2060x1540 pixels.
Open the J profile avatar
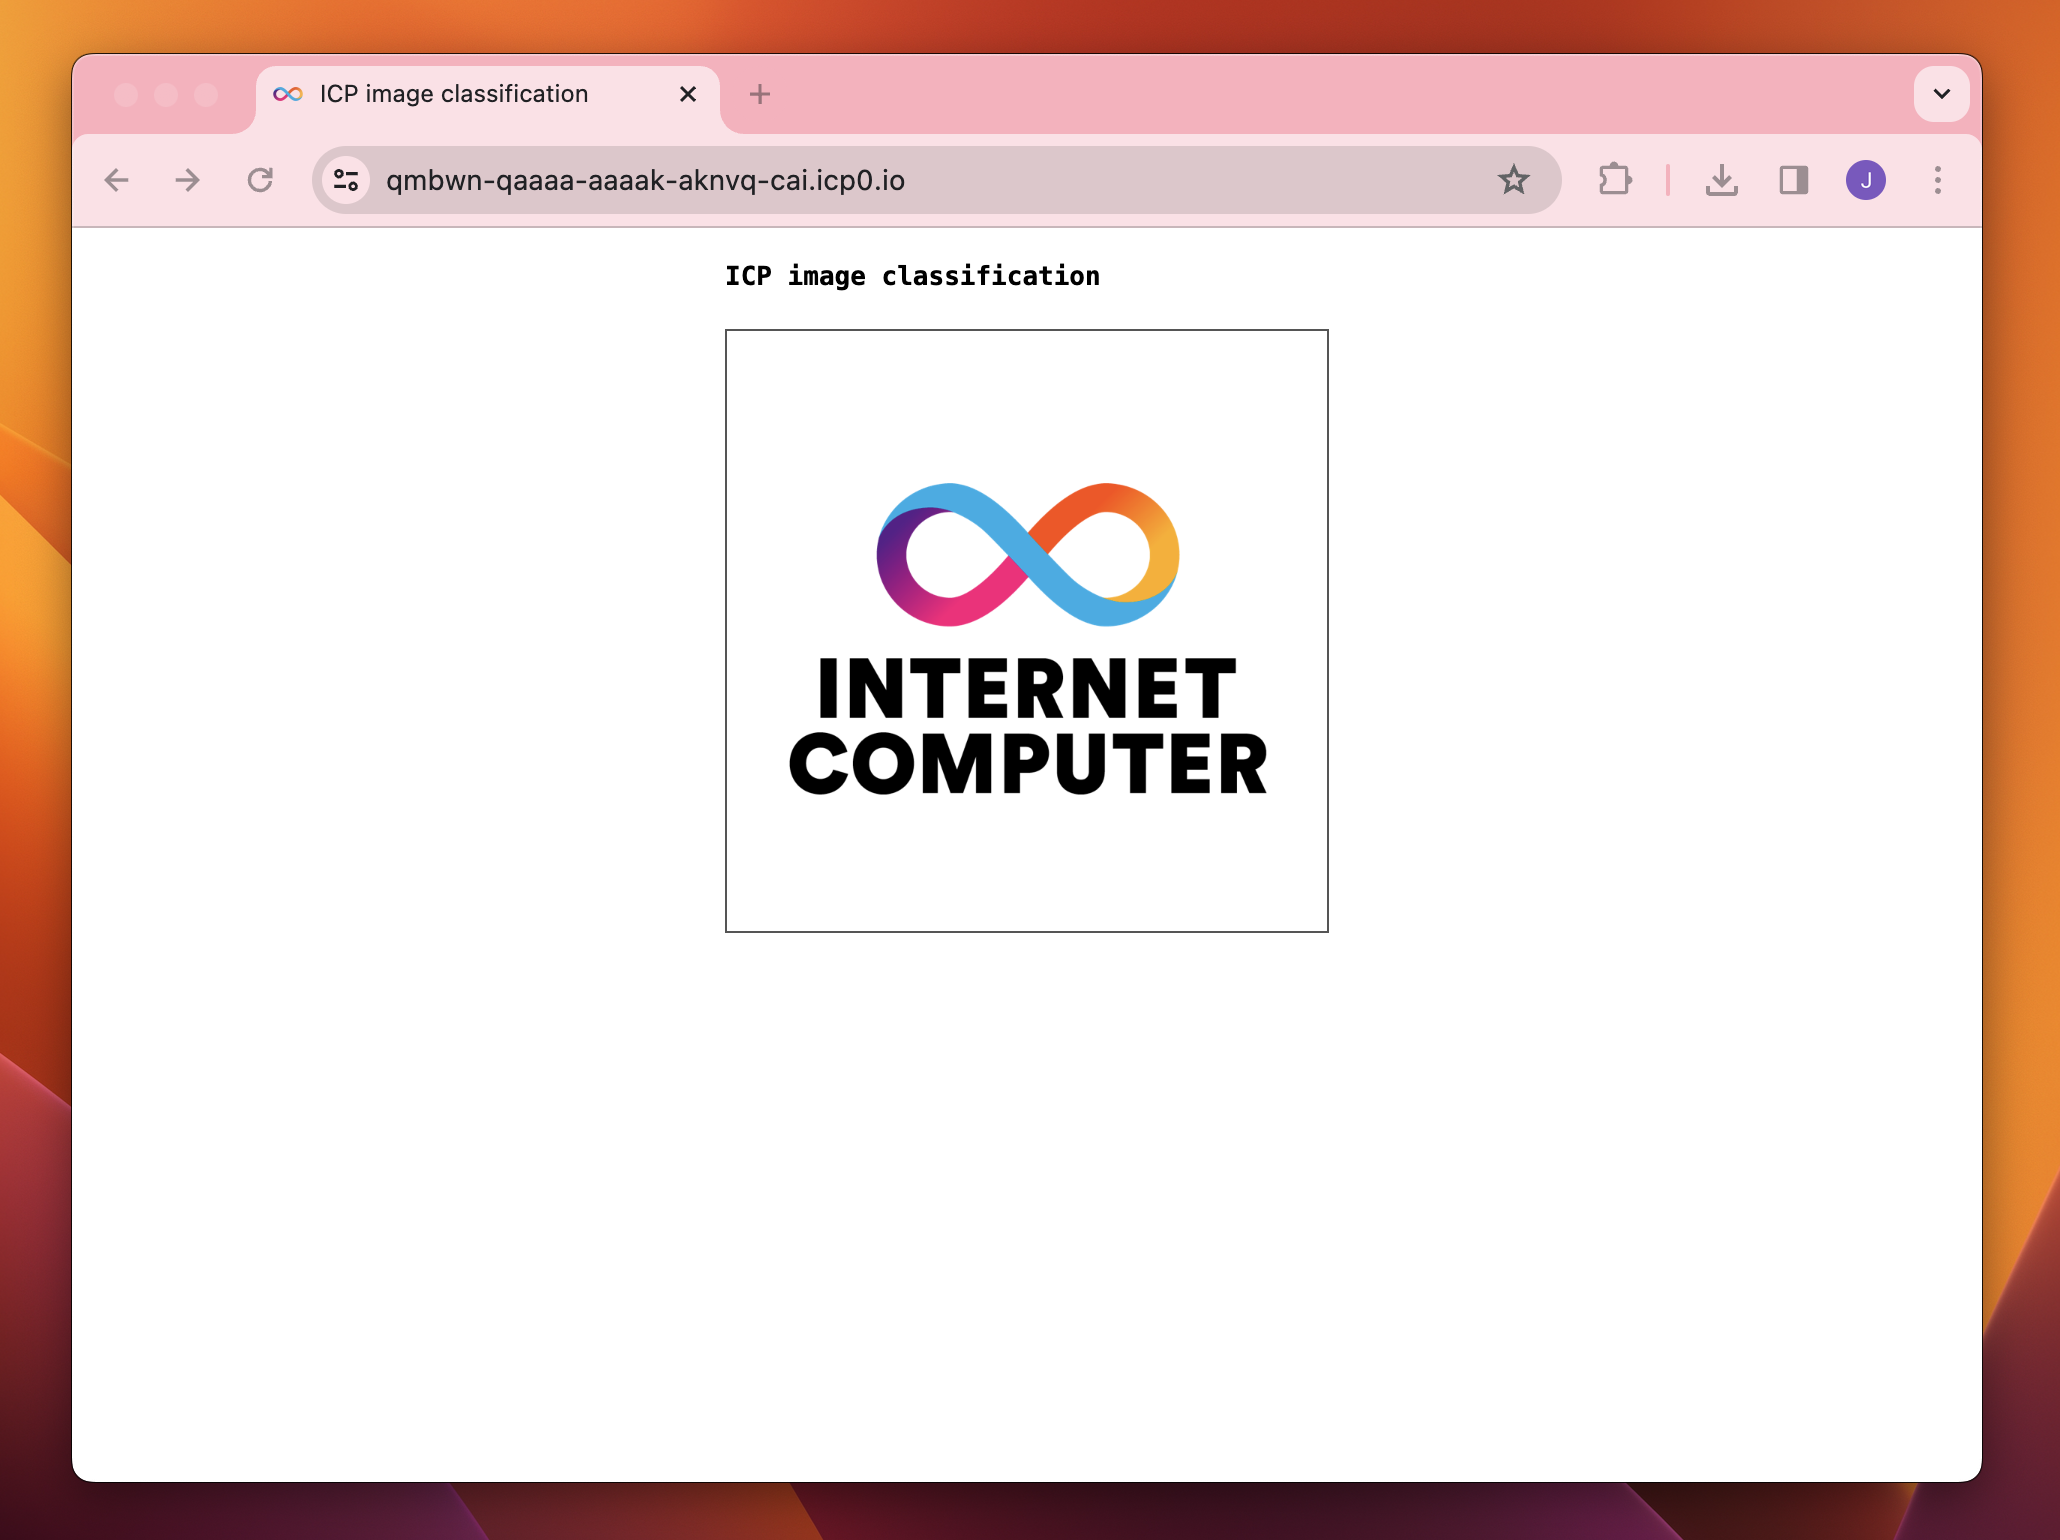pos(1865,180)
